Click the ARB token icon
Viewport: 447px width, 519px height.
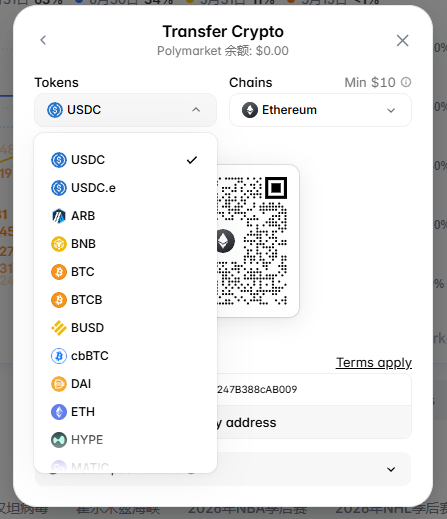point(59,216)
